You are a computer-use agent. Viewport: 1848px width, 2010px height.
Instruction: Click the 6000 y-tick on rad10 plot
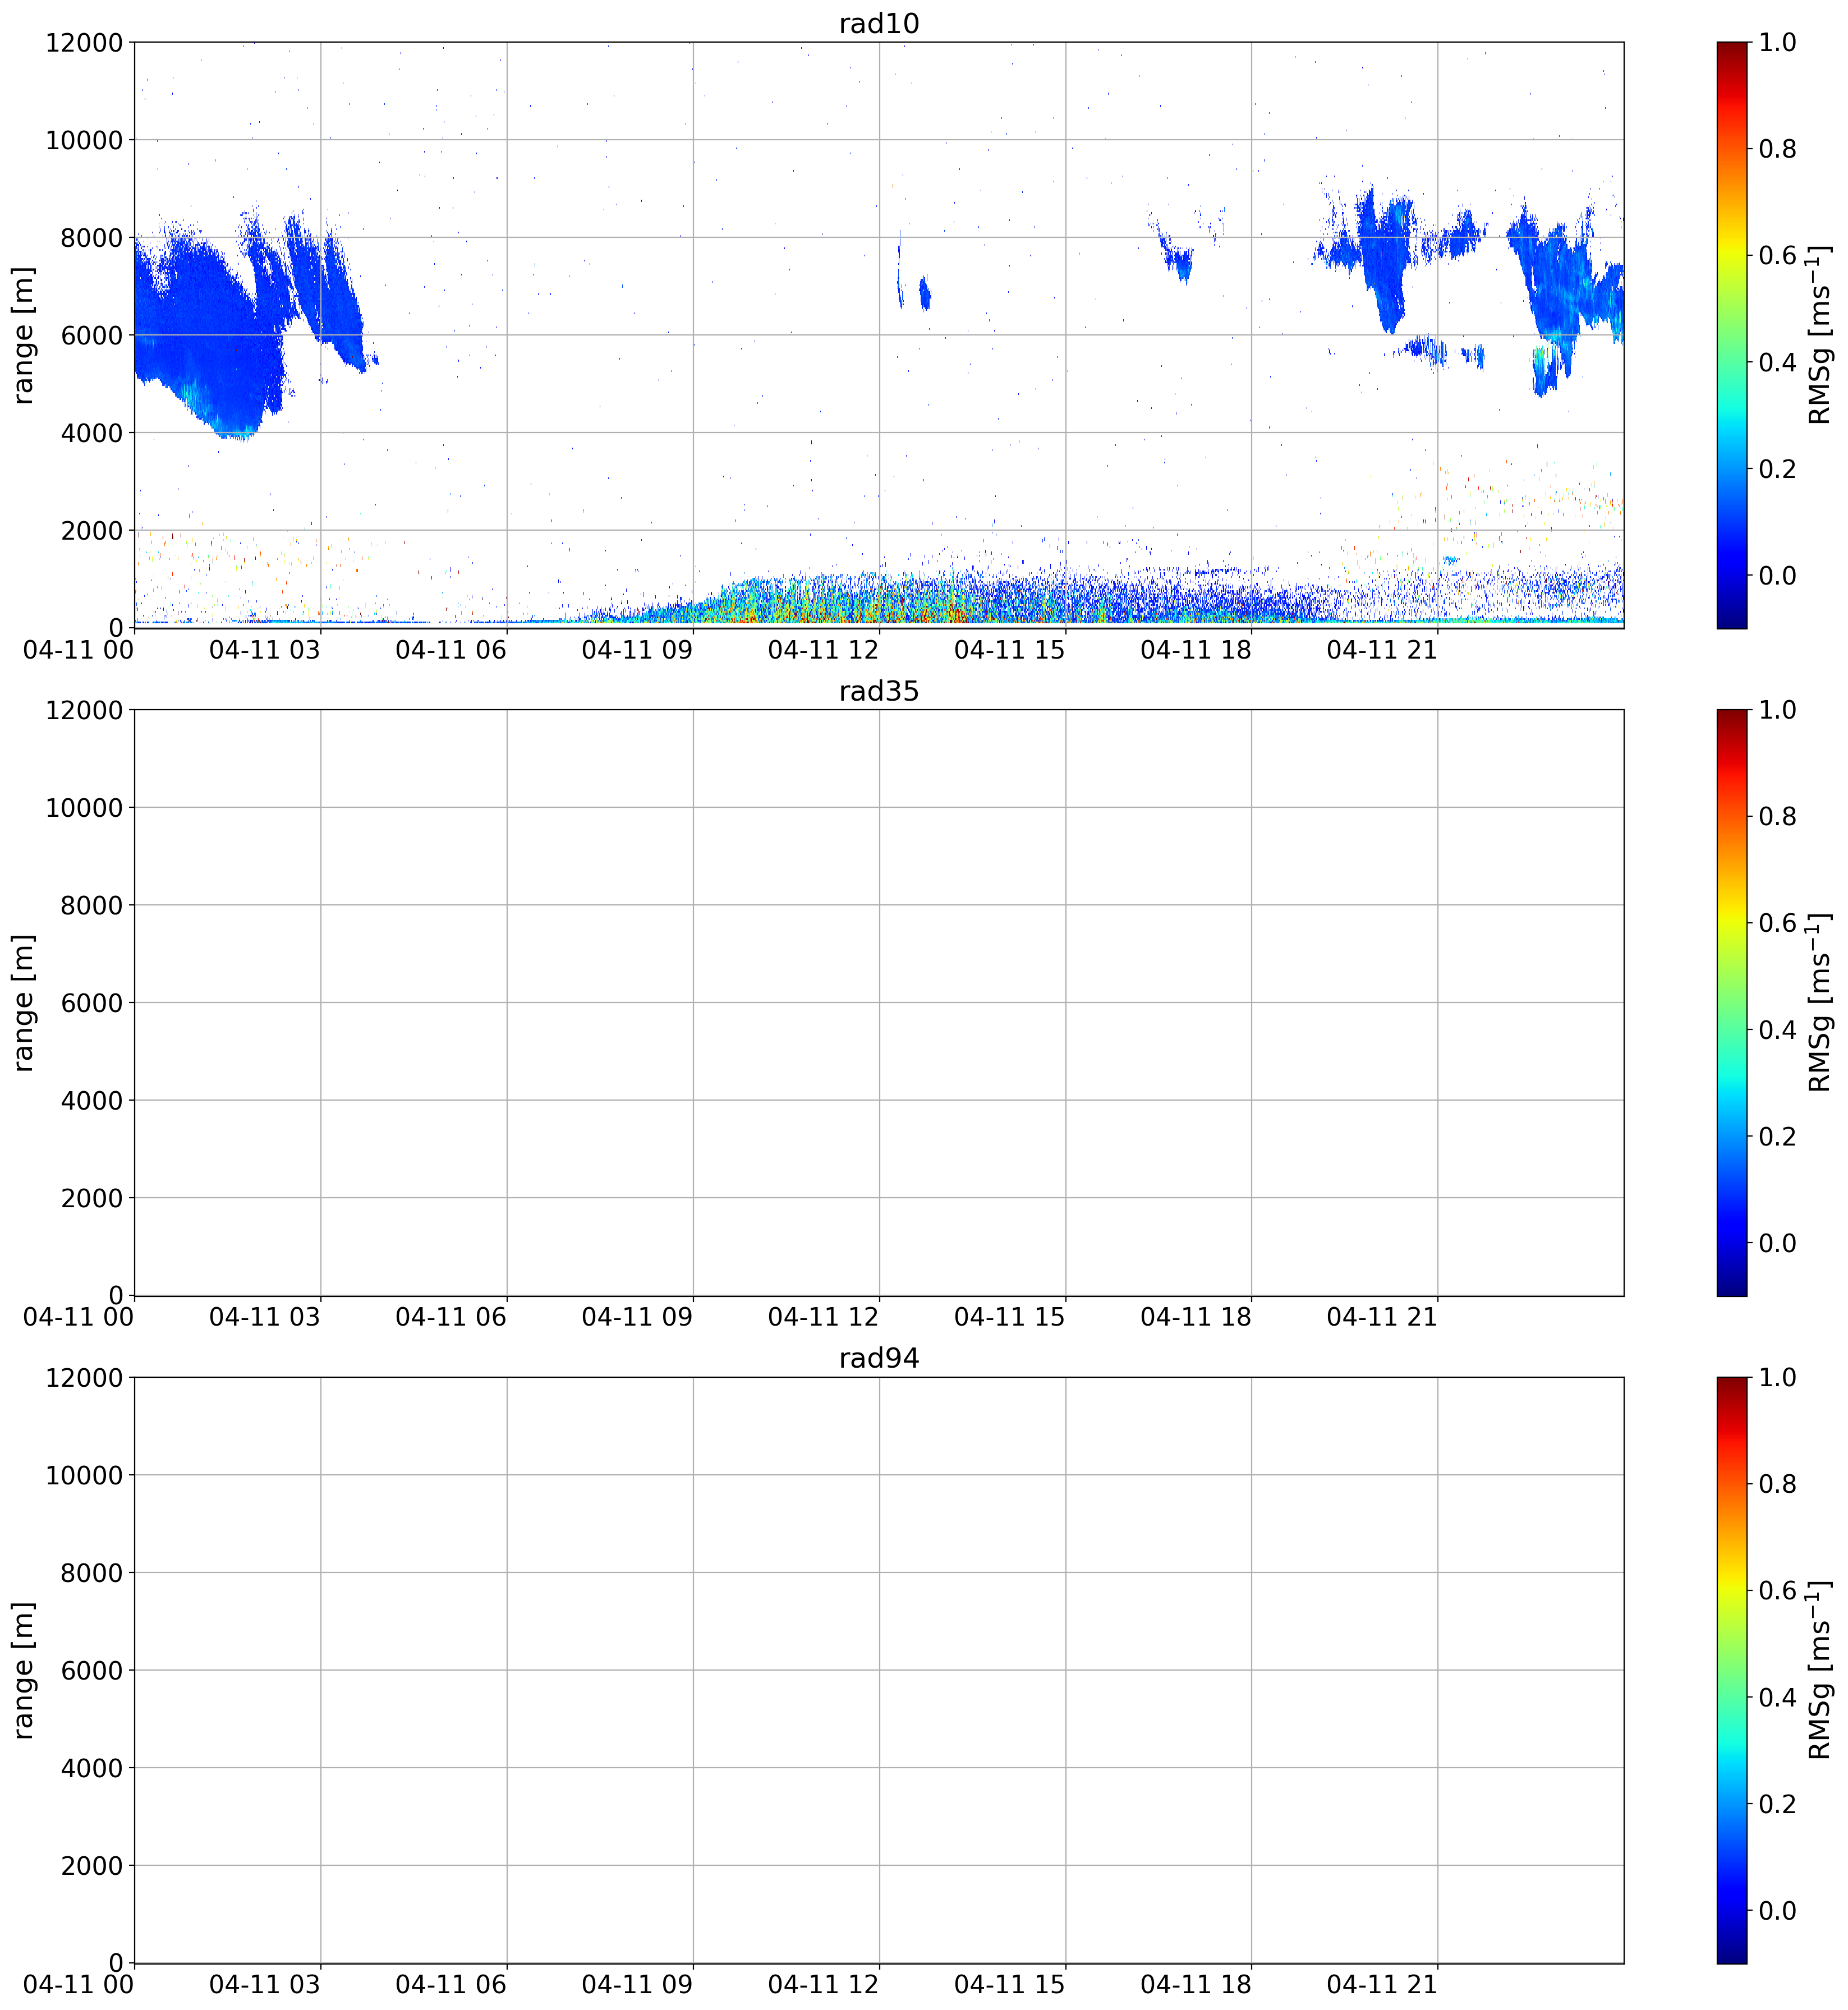(92, 335)
